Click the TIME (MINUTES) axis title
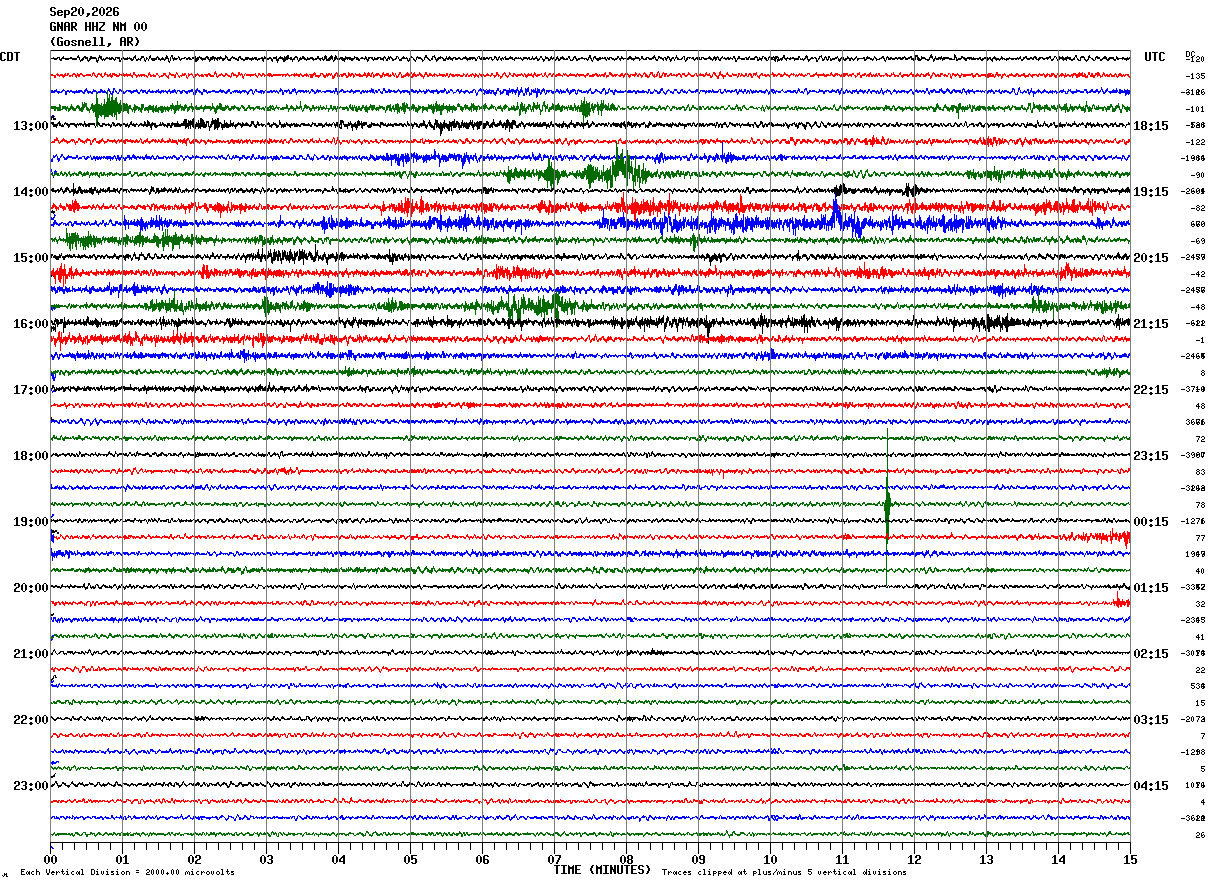Image resolution: width=1210 pixels, height=886 pixels. point(602,870)
